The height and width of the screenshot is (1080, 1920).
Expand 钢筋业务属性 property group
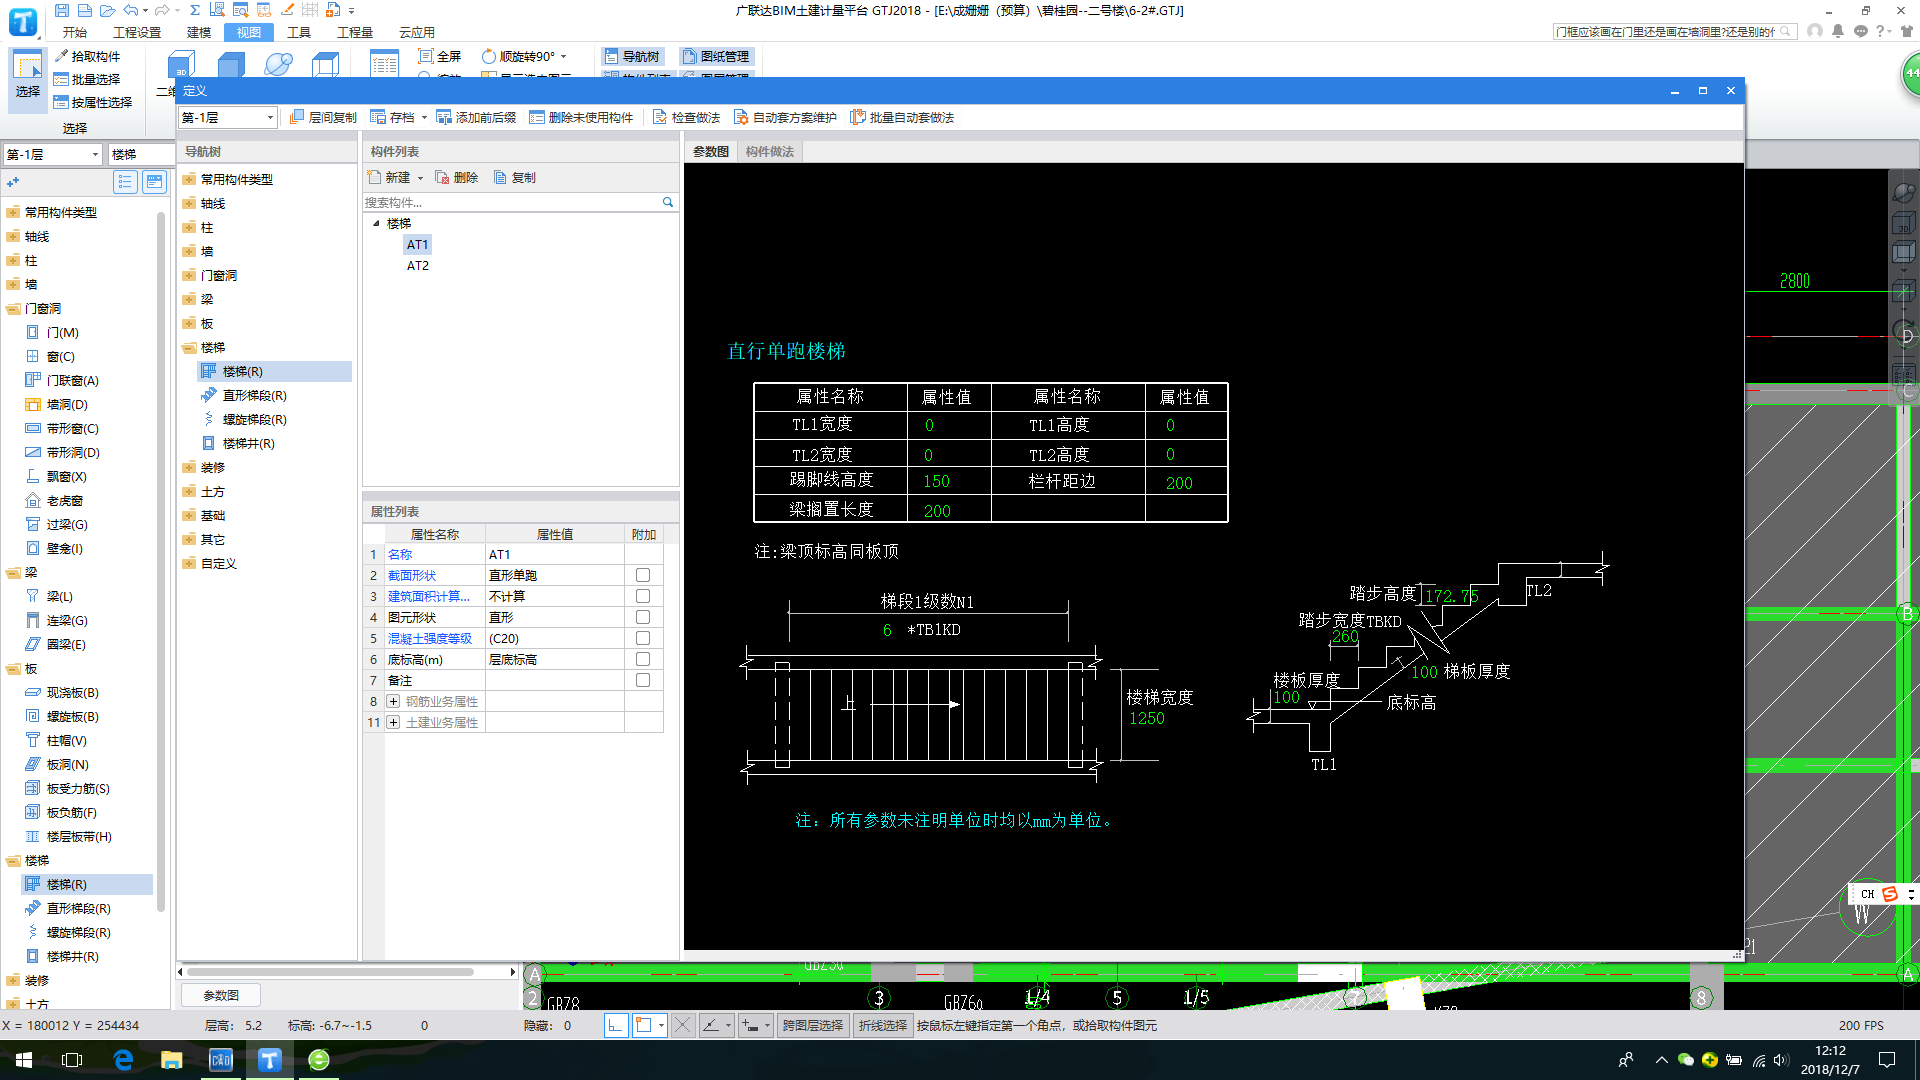393,701
